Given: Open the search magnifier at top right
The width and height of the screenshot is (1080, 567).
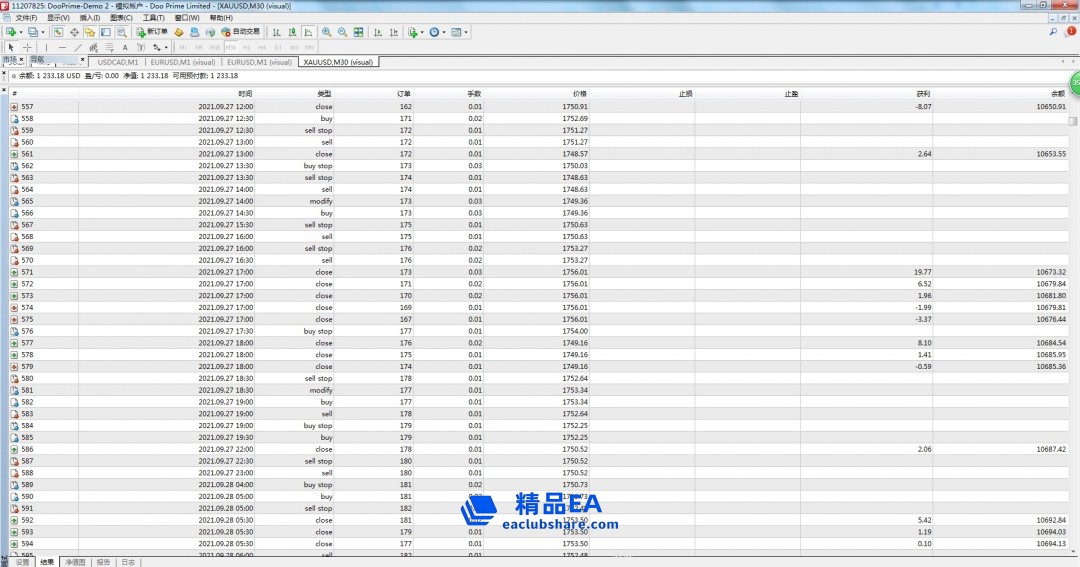Looking at the screenshot, I should coord(1053,32).
